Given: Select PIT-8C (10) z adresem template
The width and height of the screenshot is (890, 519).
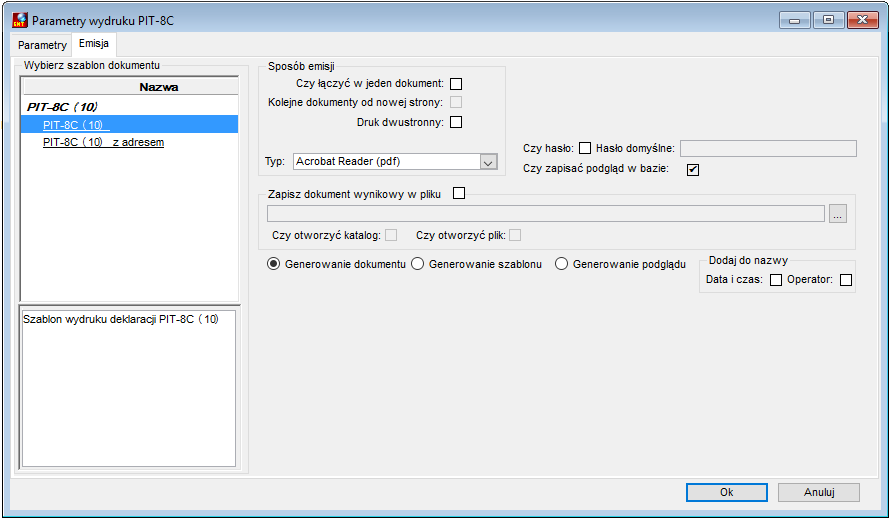Looking at the screenshot, I should click(x=103, y=143).
